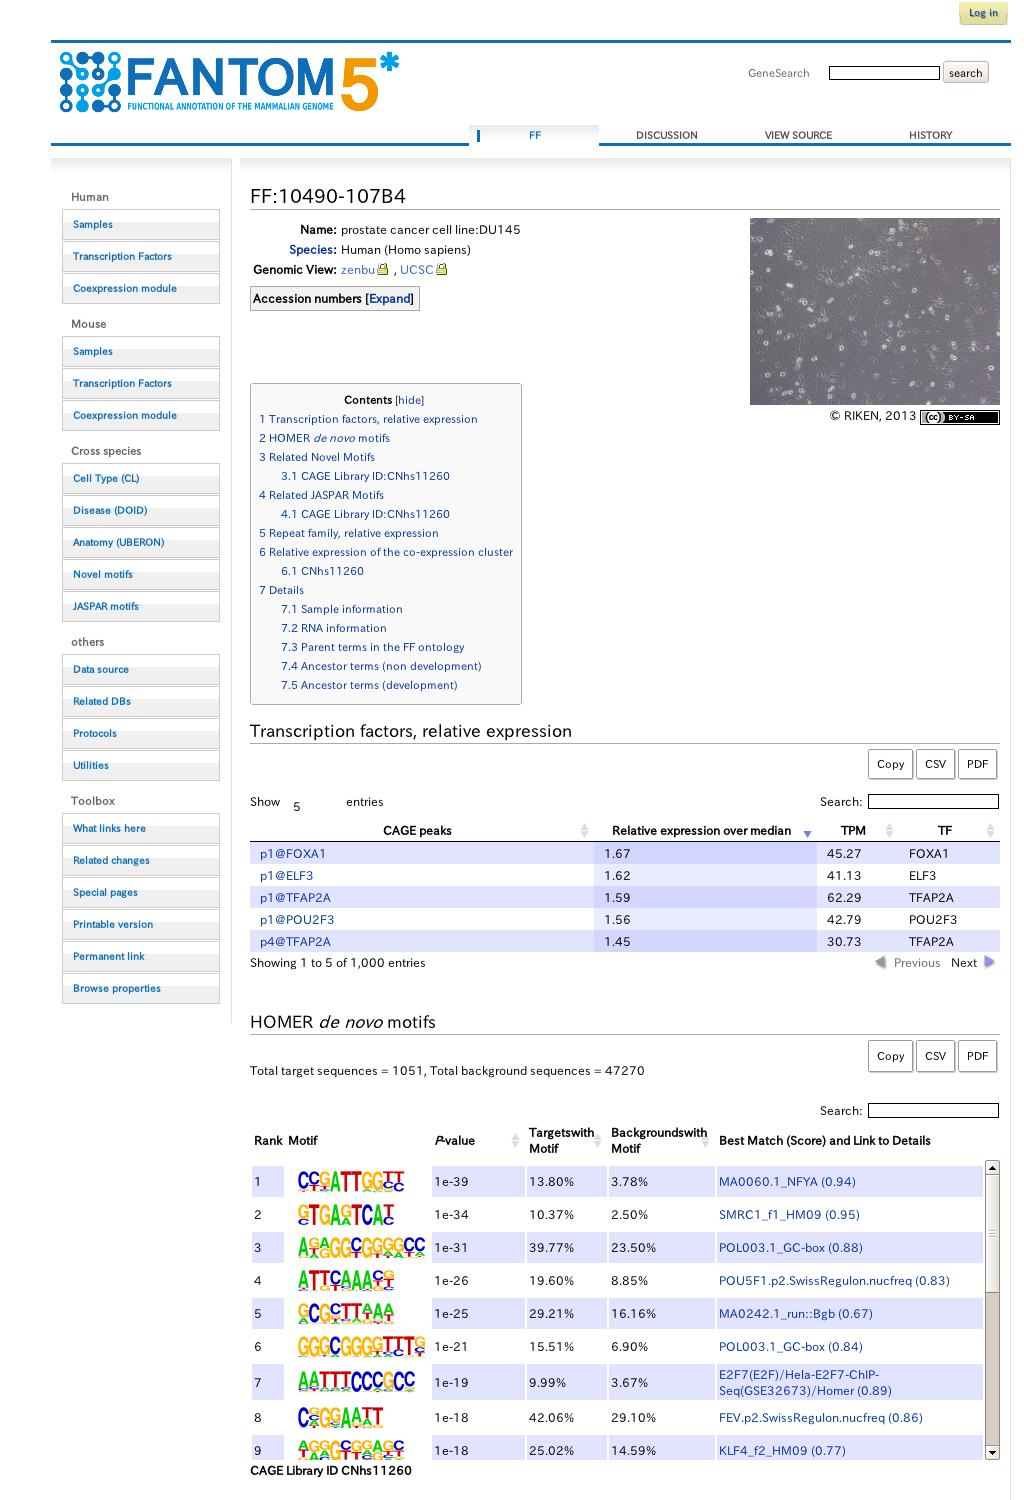Screen dimensions: 1024x1500
Task: Click the Log in button
Action: point(983,13)
